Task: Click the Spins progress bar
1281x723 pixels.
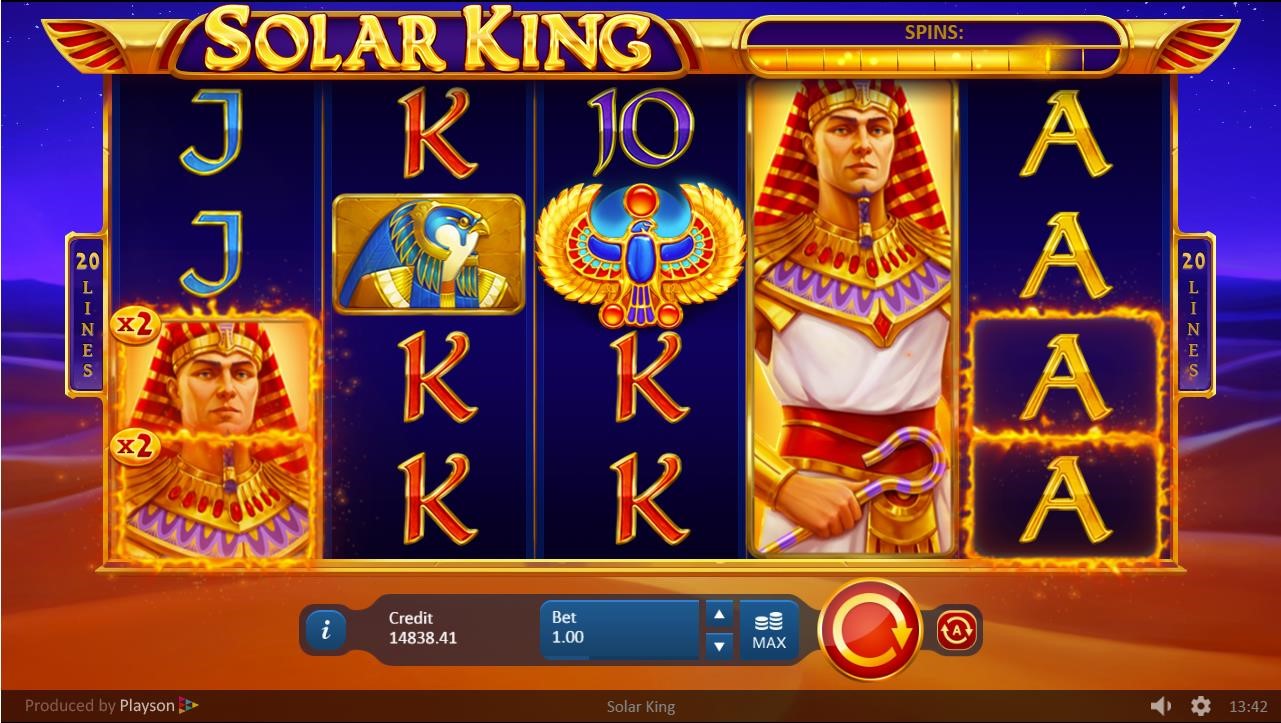Action: pyautogui.click(x=935, y=58)
